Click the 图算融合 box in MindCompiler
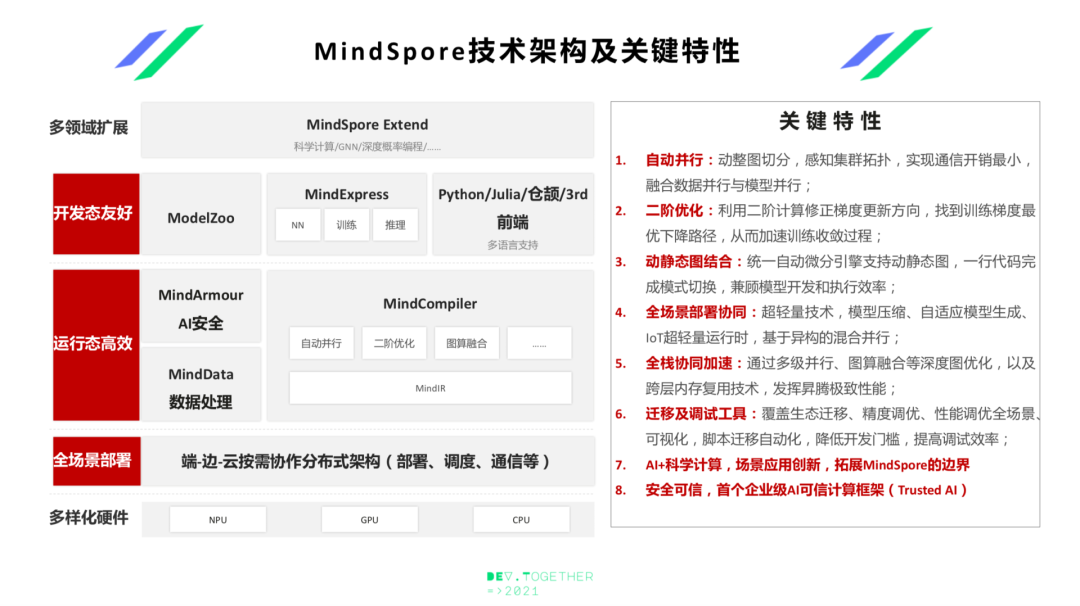This screenshot has width=1080, height=606. tap(466, 343)
